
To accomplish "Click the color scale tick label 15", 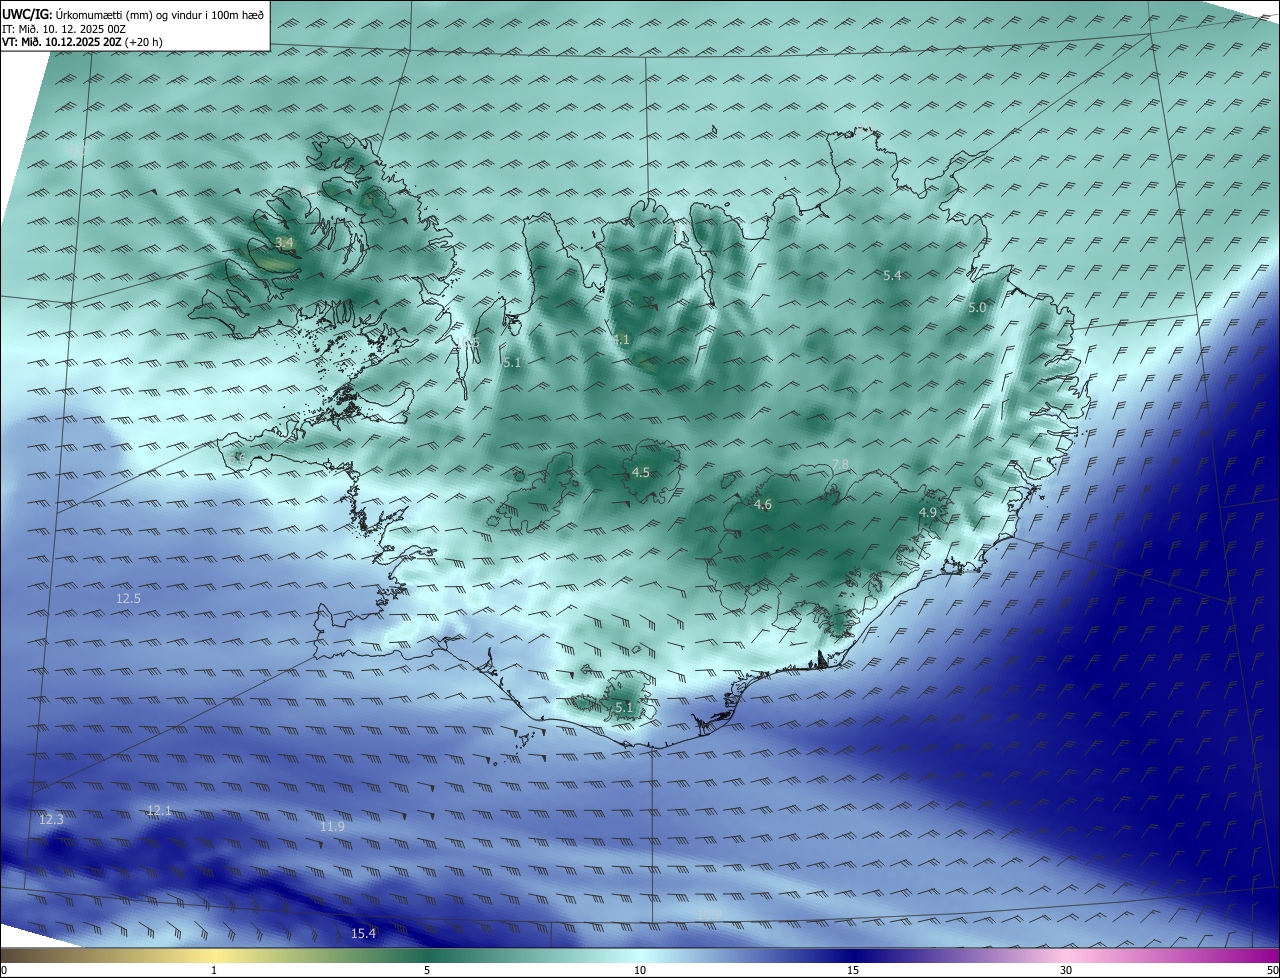I will (x=853, y=970).
